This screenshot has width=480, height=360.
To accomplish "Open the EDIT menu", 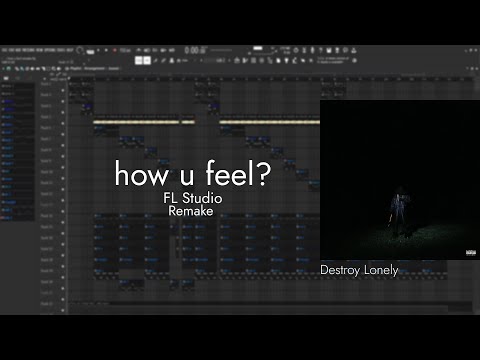I will point(12,50).
